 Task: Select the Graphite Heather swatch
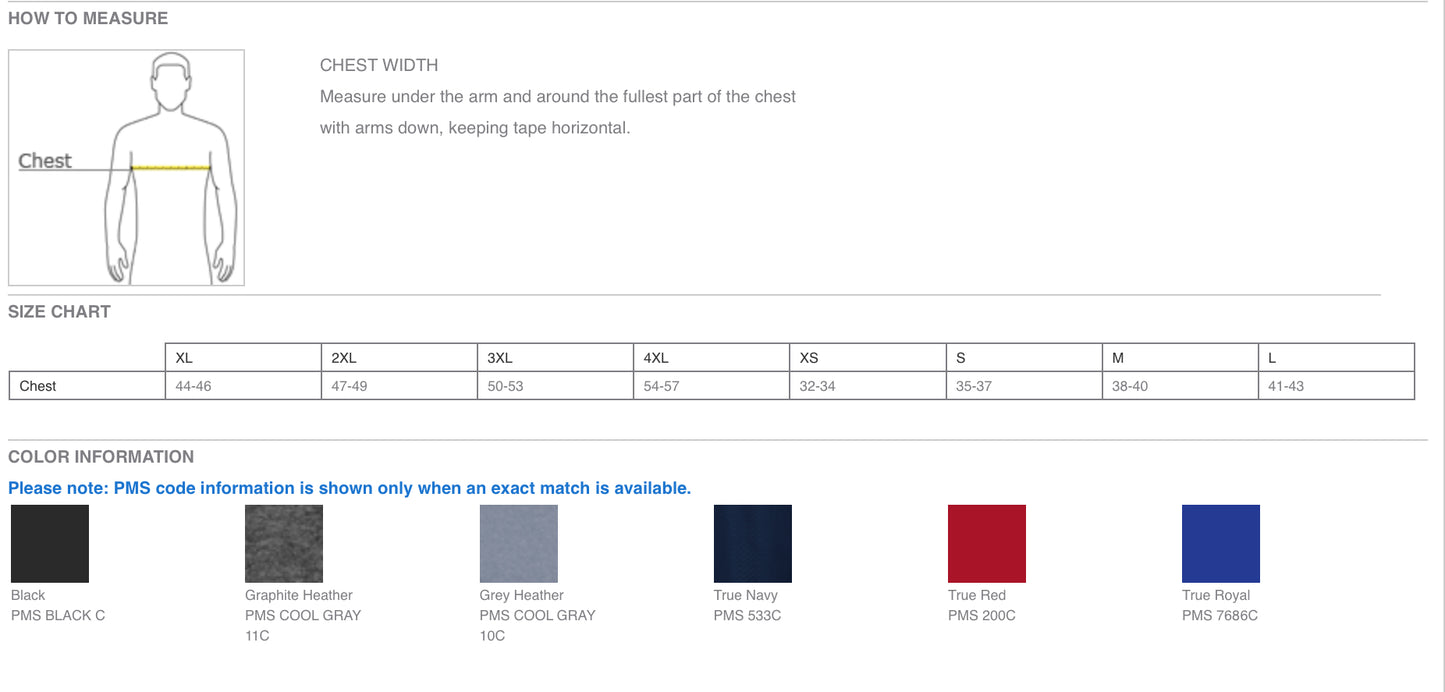point(284,543)
